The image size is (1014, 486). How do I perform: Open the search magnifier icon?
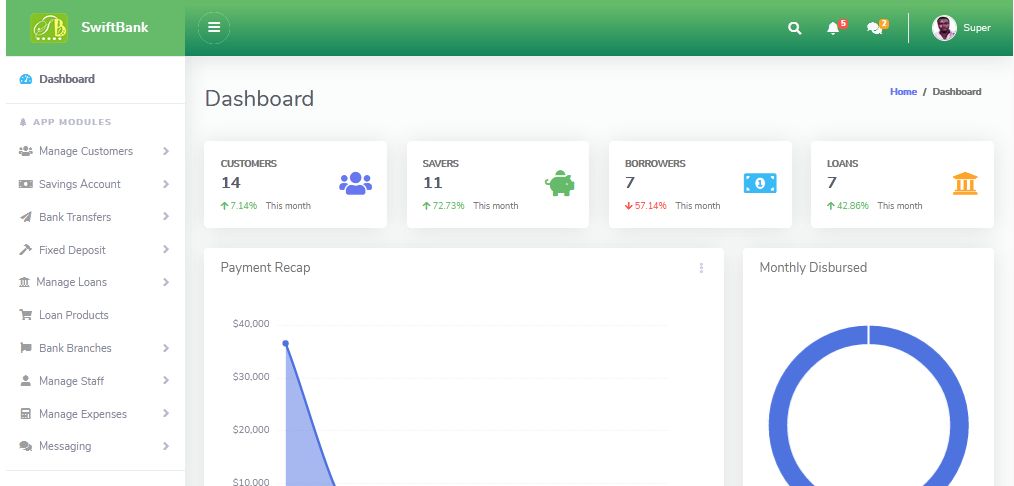pyautogui.click(x=795, y=28)
